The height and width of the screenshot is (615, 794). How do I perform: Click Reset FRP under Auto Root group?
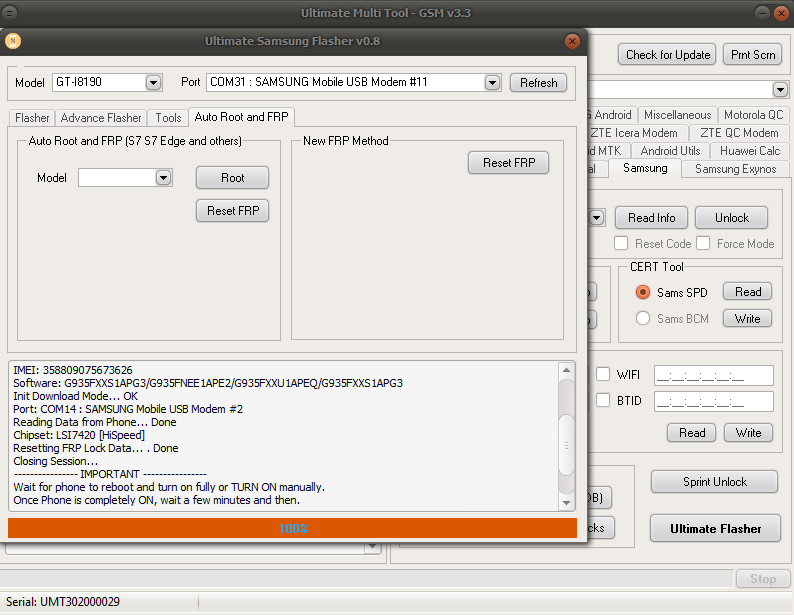click(232, 211)
